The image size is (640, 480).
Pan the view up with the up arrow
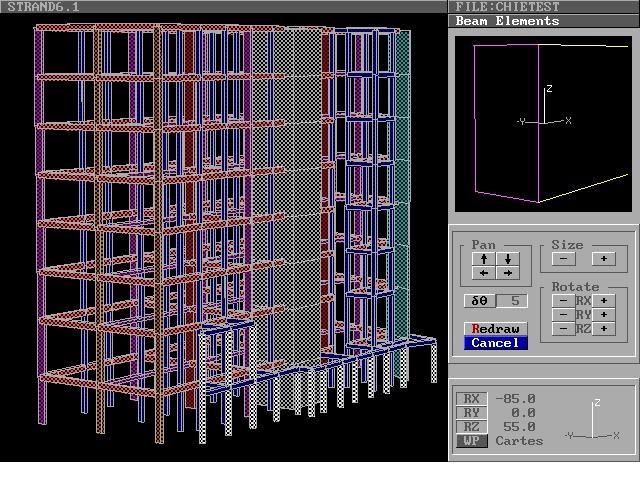[x=484, y=259]
